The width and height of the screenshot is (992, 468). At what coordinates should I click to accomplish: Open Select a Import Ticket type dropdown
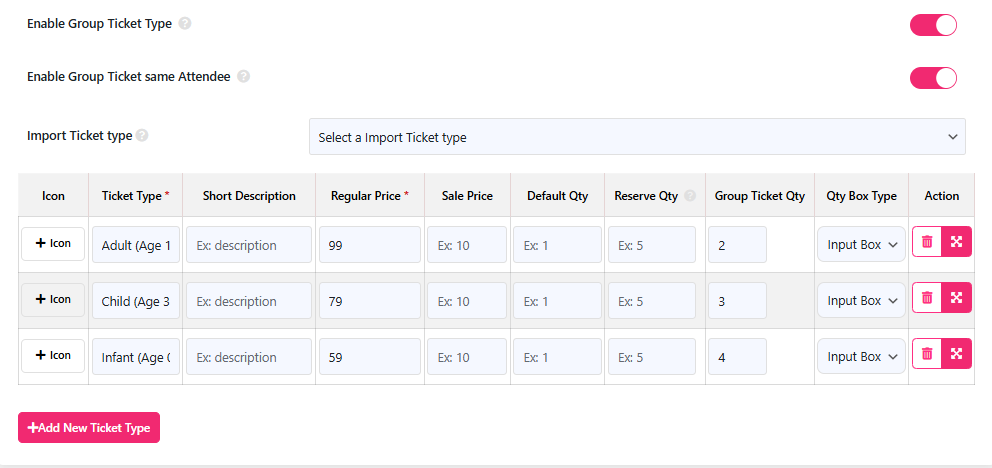(x=637, y=137)
